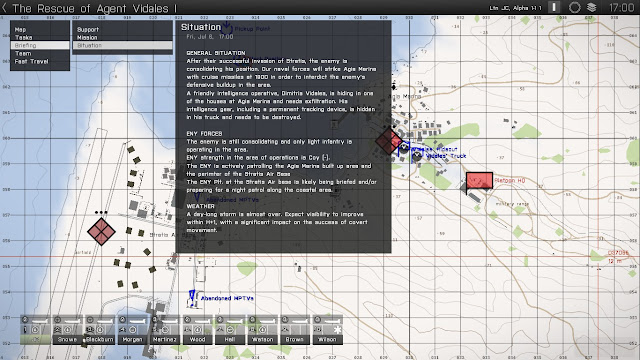This screenshot has height=360, width=640.
Task: Click the Agia Marina enemy diamond marker
Action: point(389,141)
